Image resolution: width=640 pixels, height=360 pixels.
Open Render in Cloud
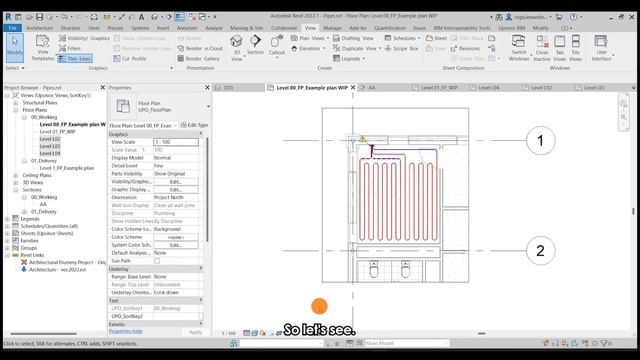(200, 48)
